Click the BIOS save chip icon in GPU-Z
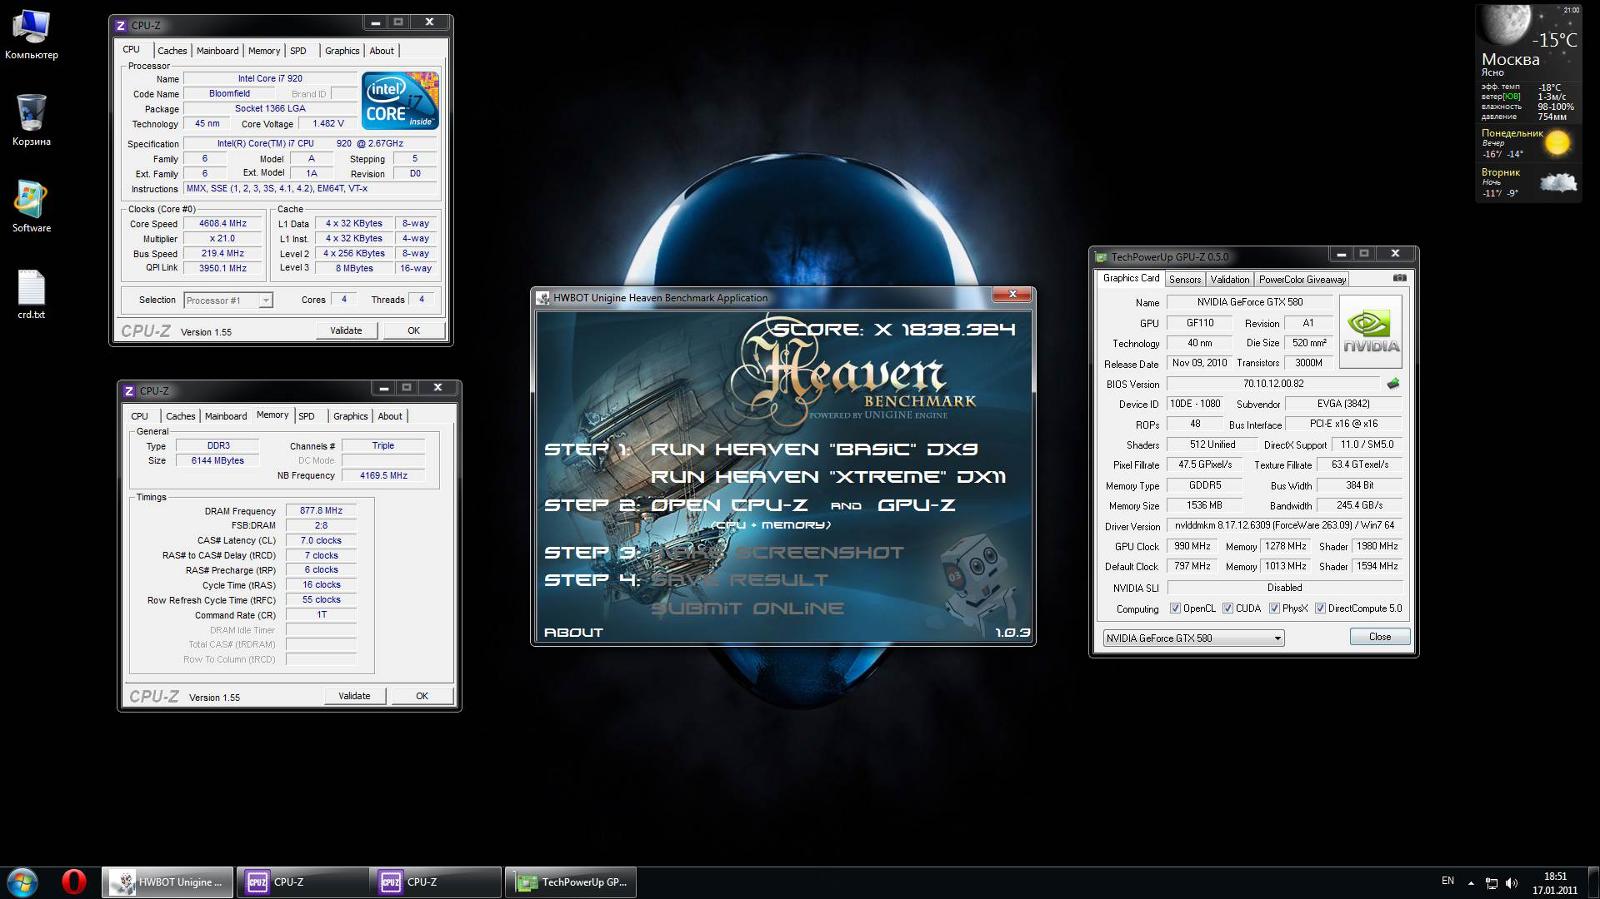Image resolution: width=1600 pixels, height=899 pixels. pyautogui.click(x=1393, y=384)
